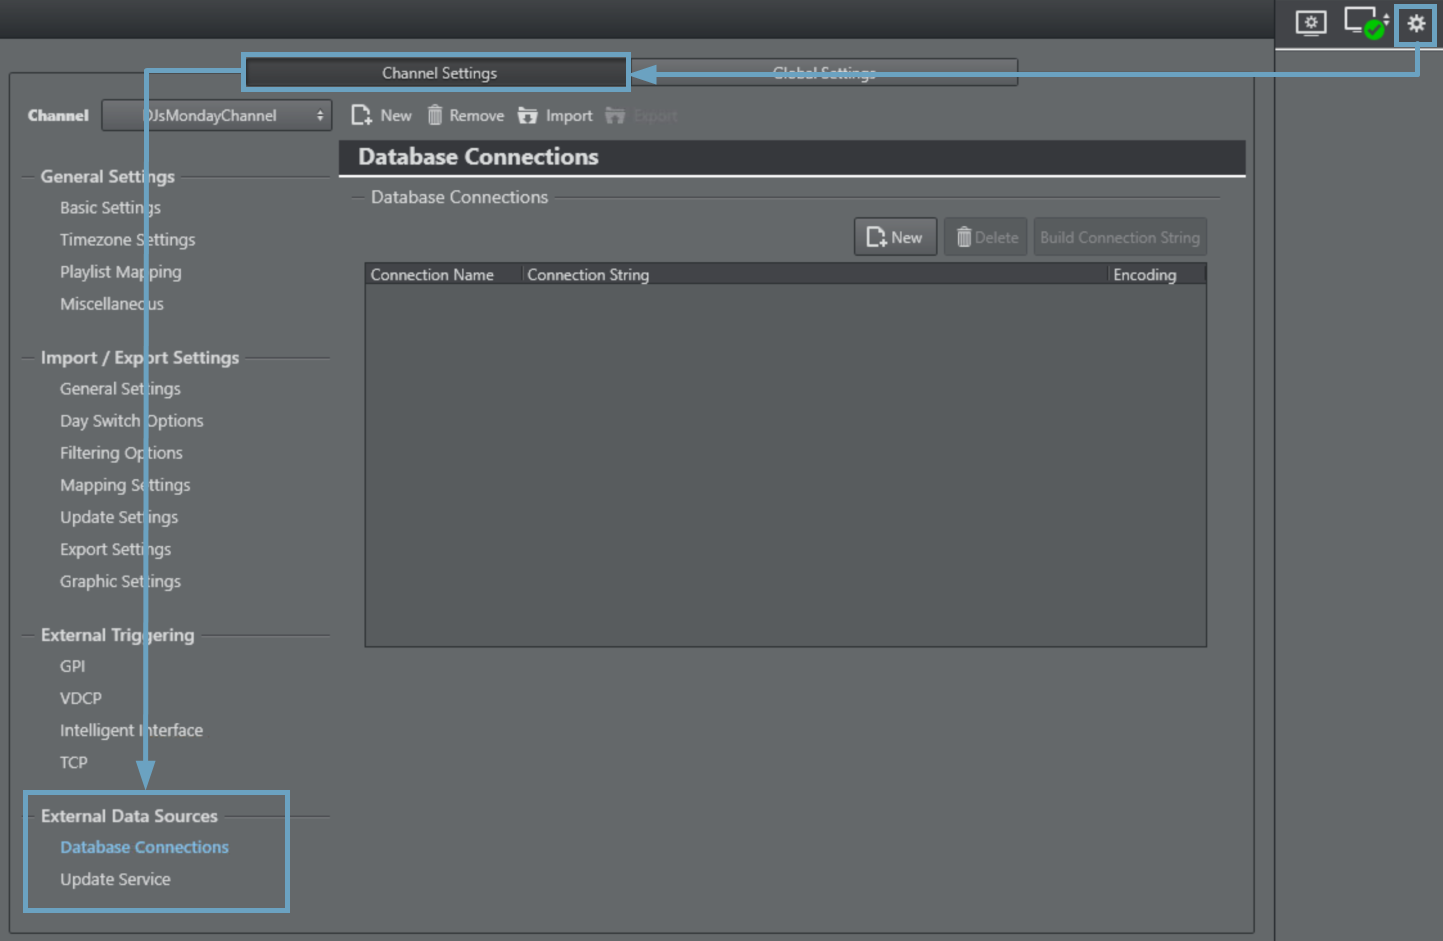Click the Delete connection button
Viewport: 1443px width, 941px height.
click(x=986, y=237)
